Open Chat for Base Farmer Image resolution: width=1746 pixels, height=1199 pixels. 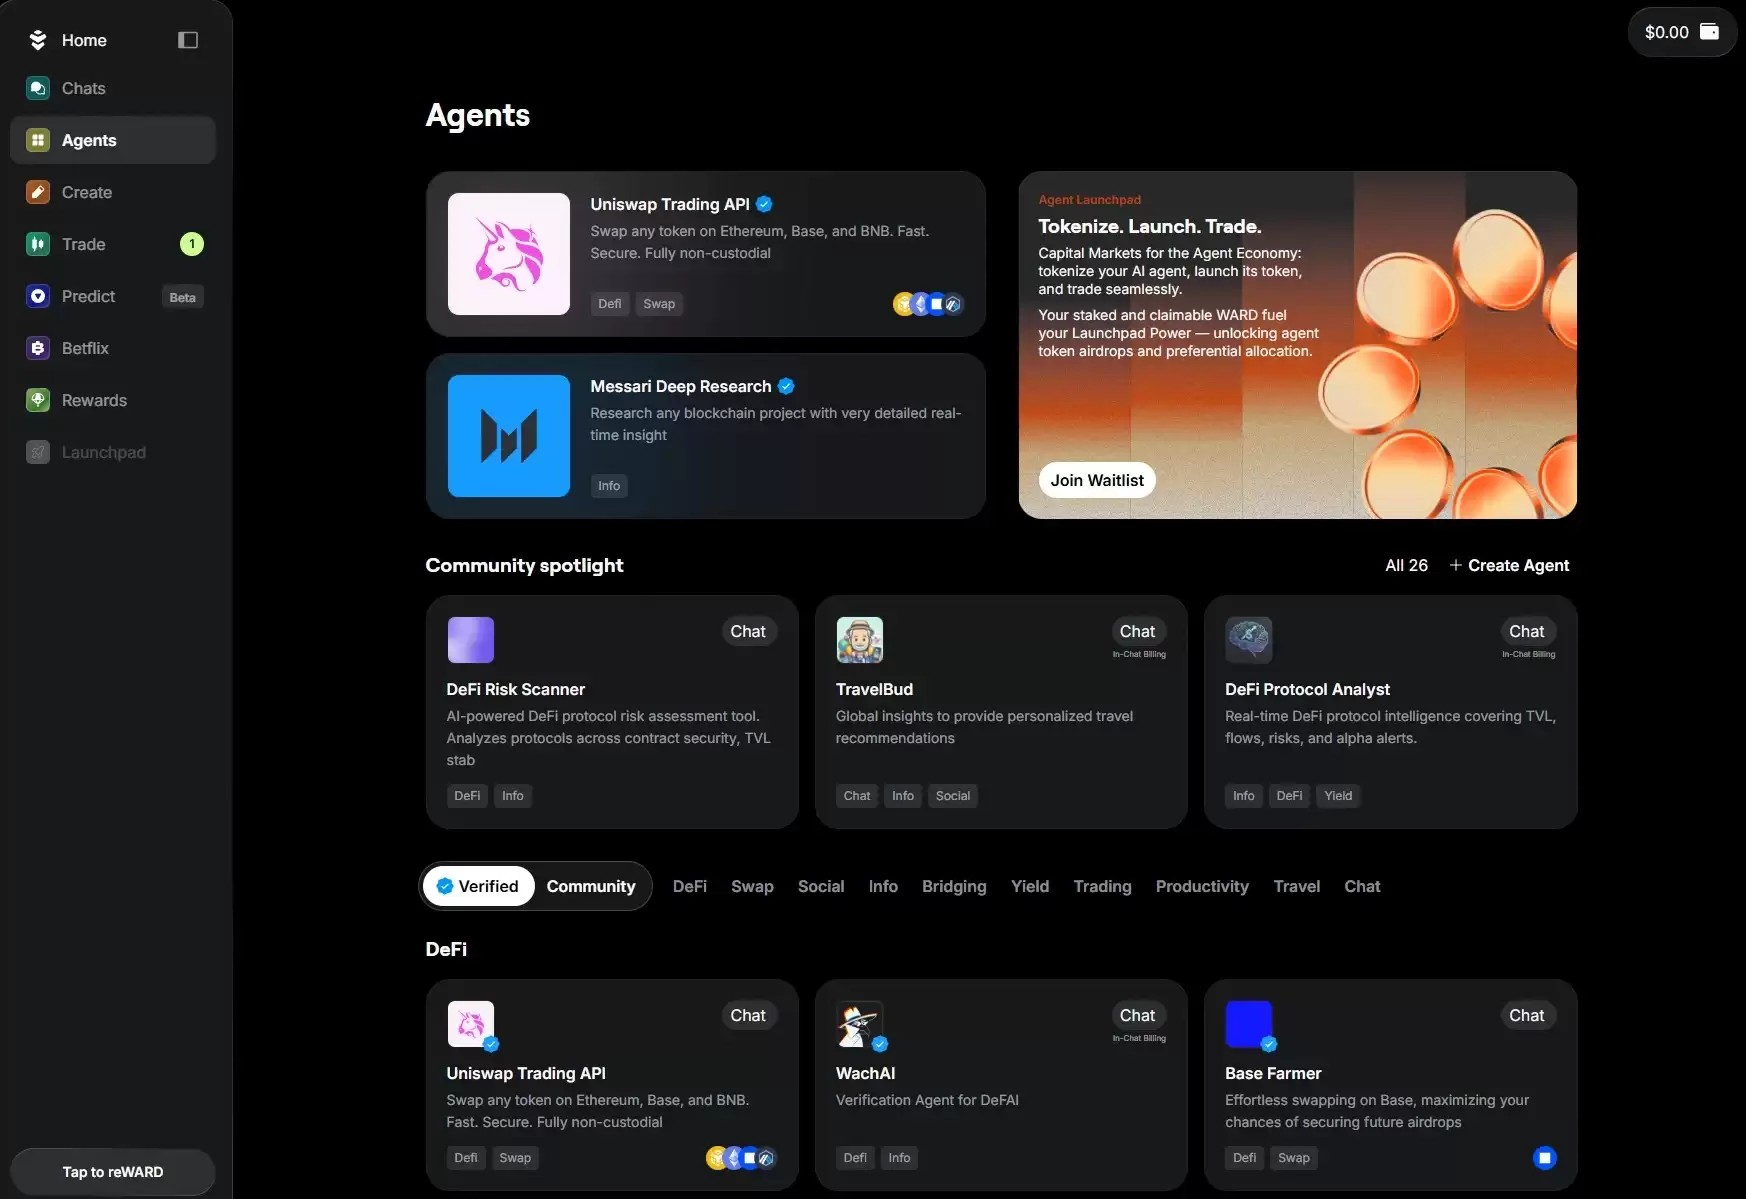1526,1015
